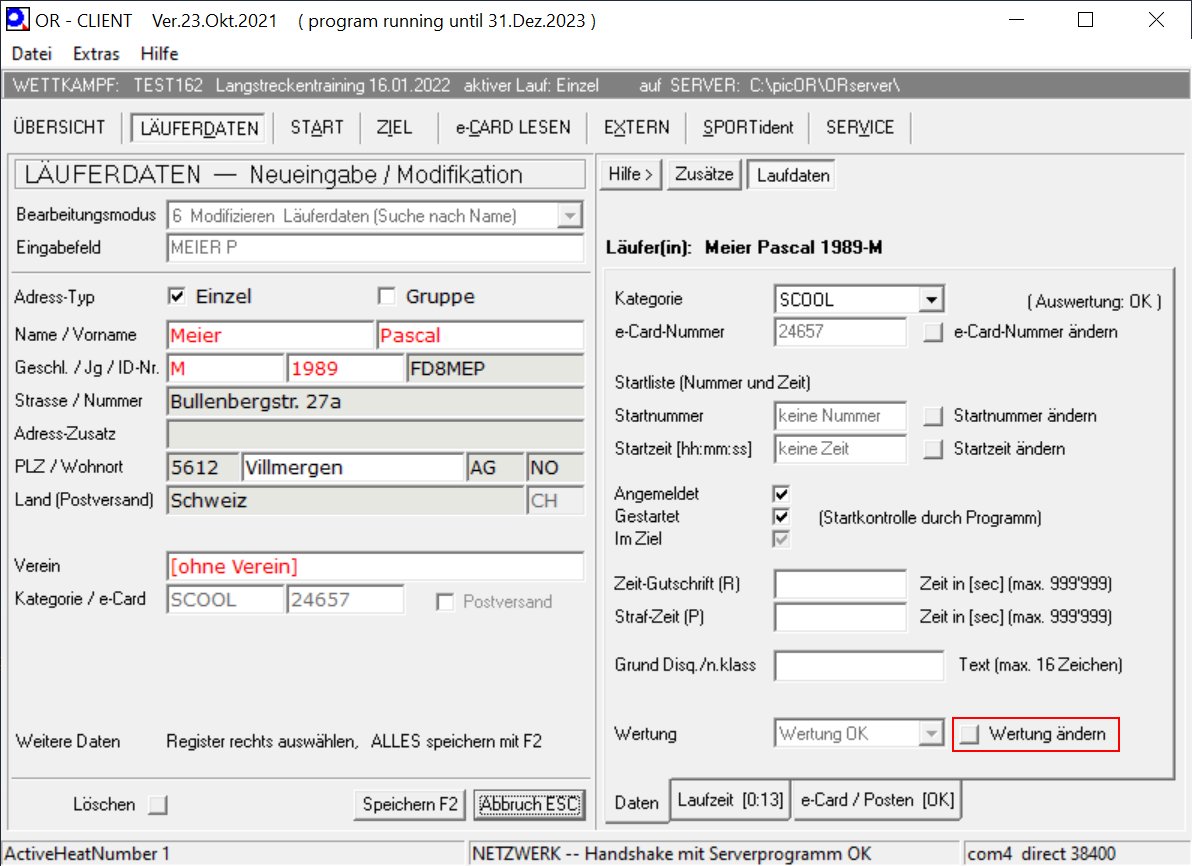1192x866 pixels.
Task: Open the SPORTident tab
Action: pos(748,128)
